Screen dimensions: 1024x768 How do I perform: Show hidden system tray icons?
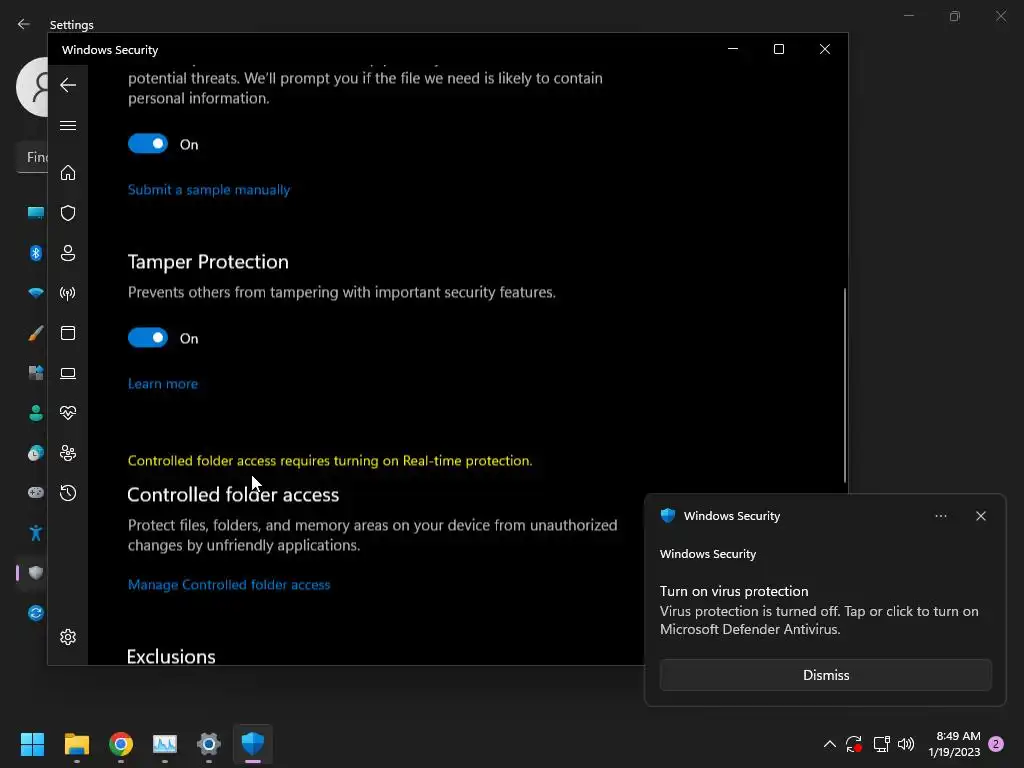click(829, 743)
